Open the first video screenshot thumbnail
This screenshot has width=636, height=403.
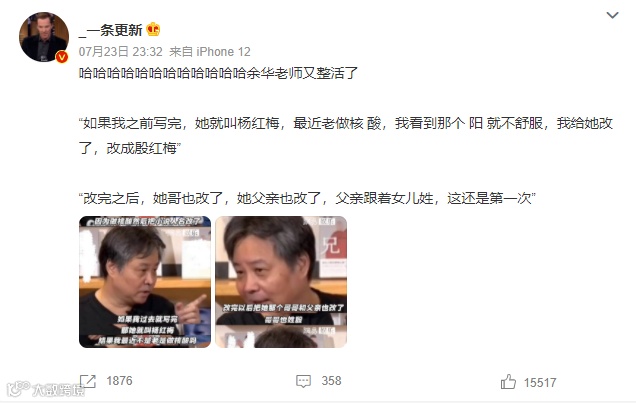tap(145, 282)
